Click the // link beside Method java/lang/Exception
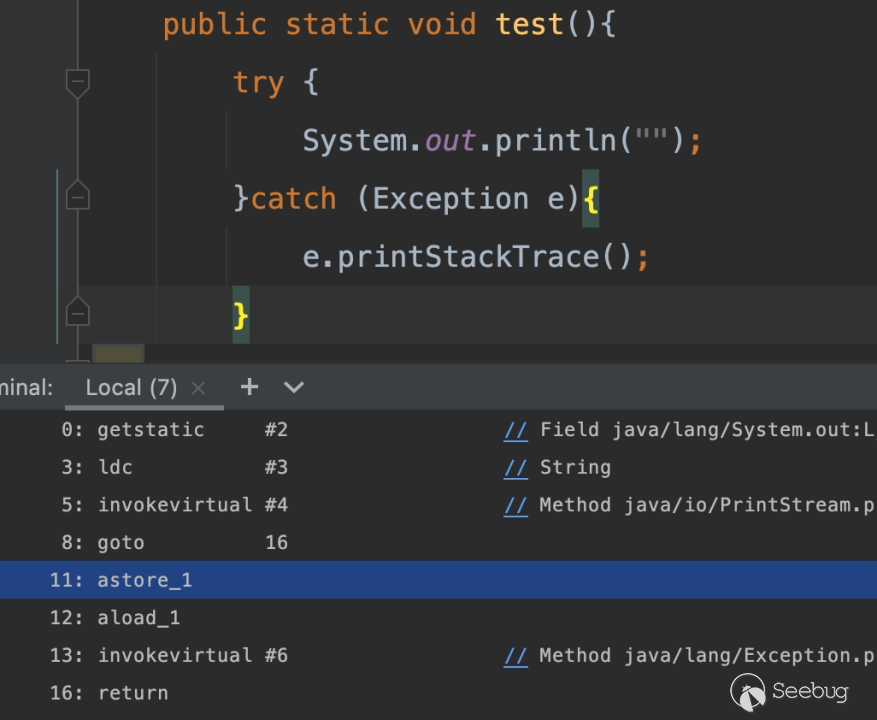 (515, 655)
